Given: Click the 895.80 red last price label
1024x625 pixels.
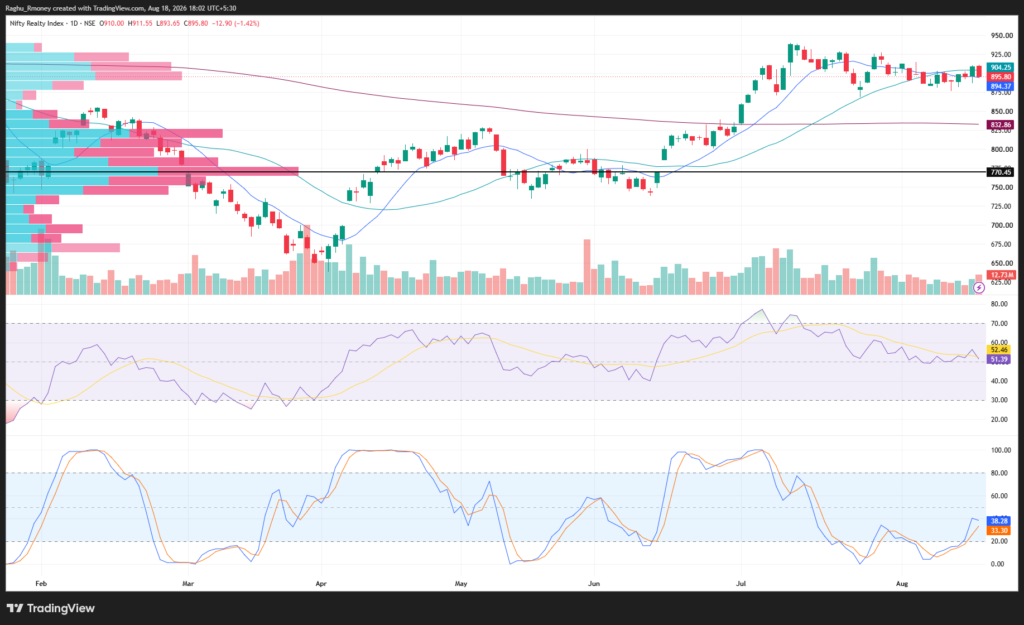Looking at the screenshot, I should pos(1000,77).
